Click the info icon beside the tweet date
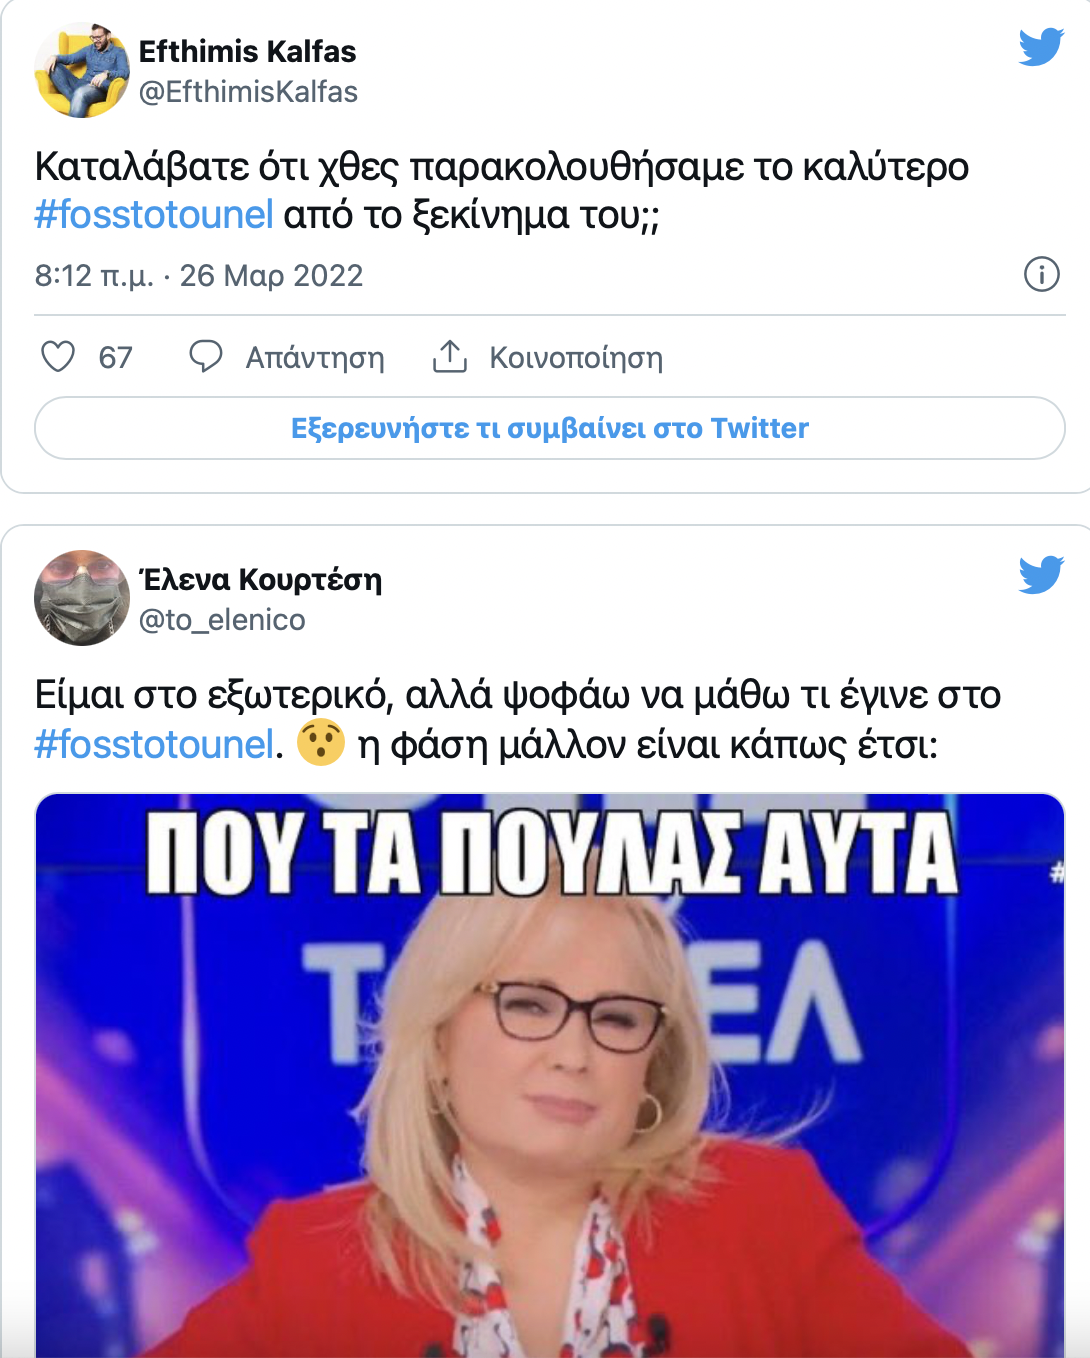Viewport: 1090px width, 1358px height. [1042, 274]
